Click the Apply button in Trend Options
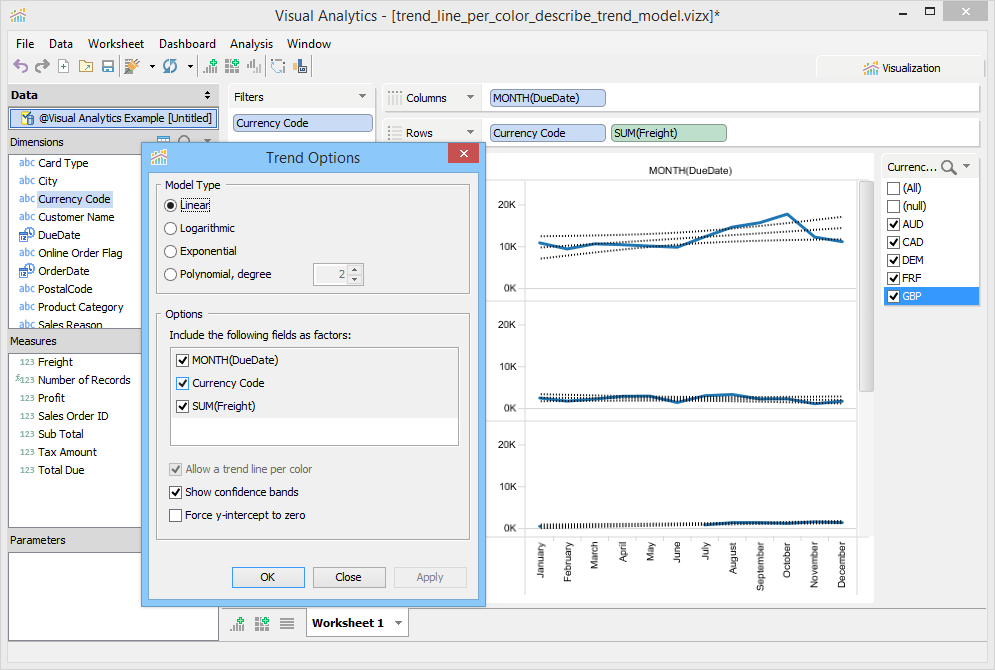This screenshot has height=670, width=995. coord(430,577)
